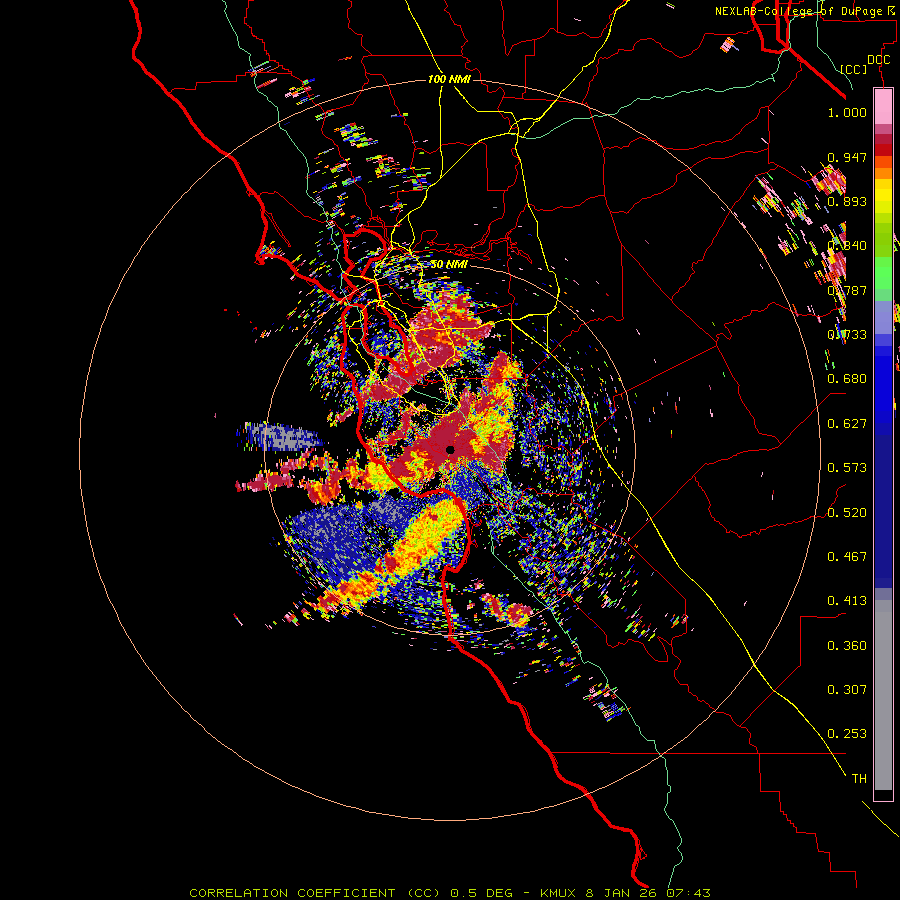Click the black radar site dot
The width and height of the screenshot is (900, 900).
[450, 450]
